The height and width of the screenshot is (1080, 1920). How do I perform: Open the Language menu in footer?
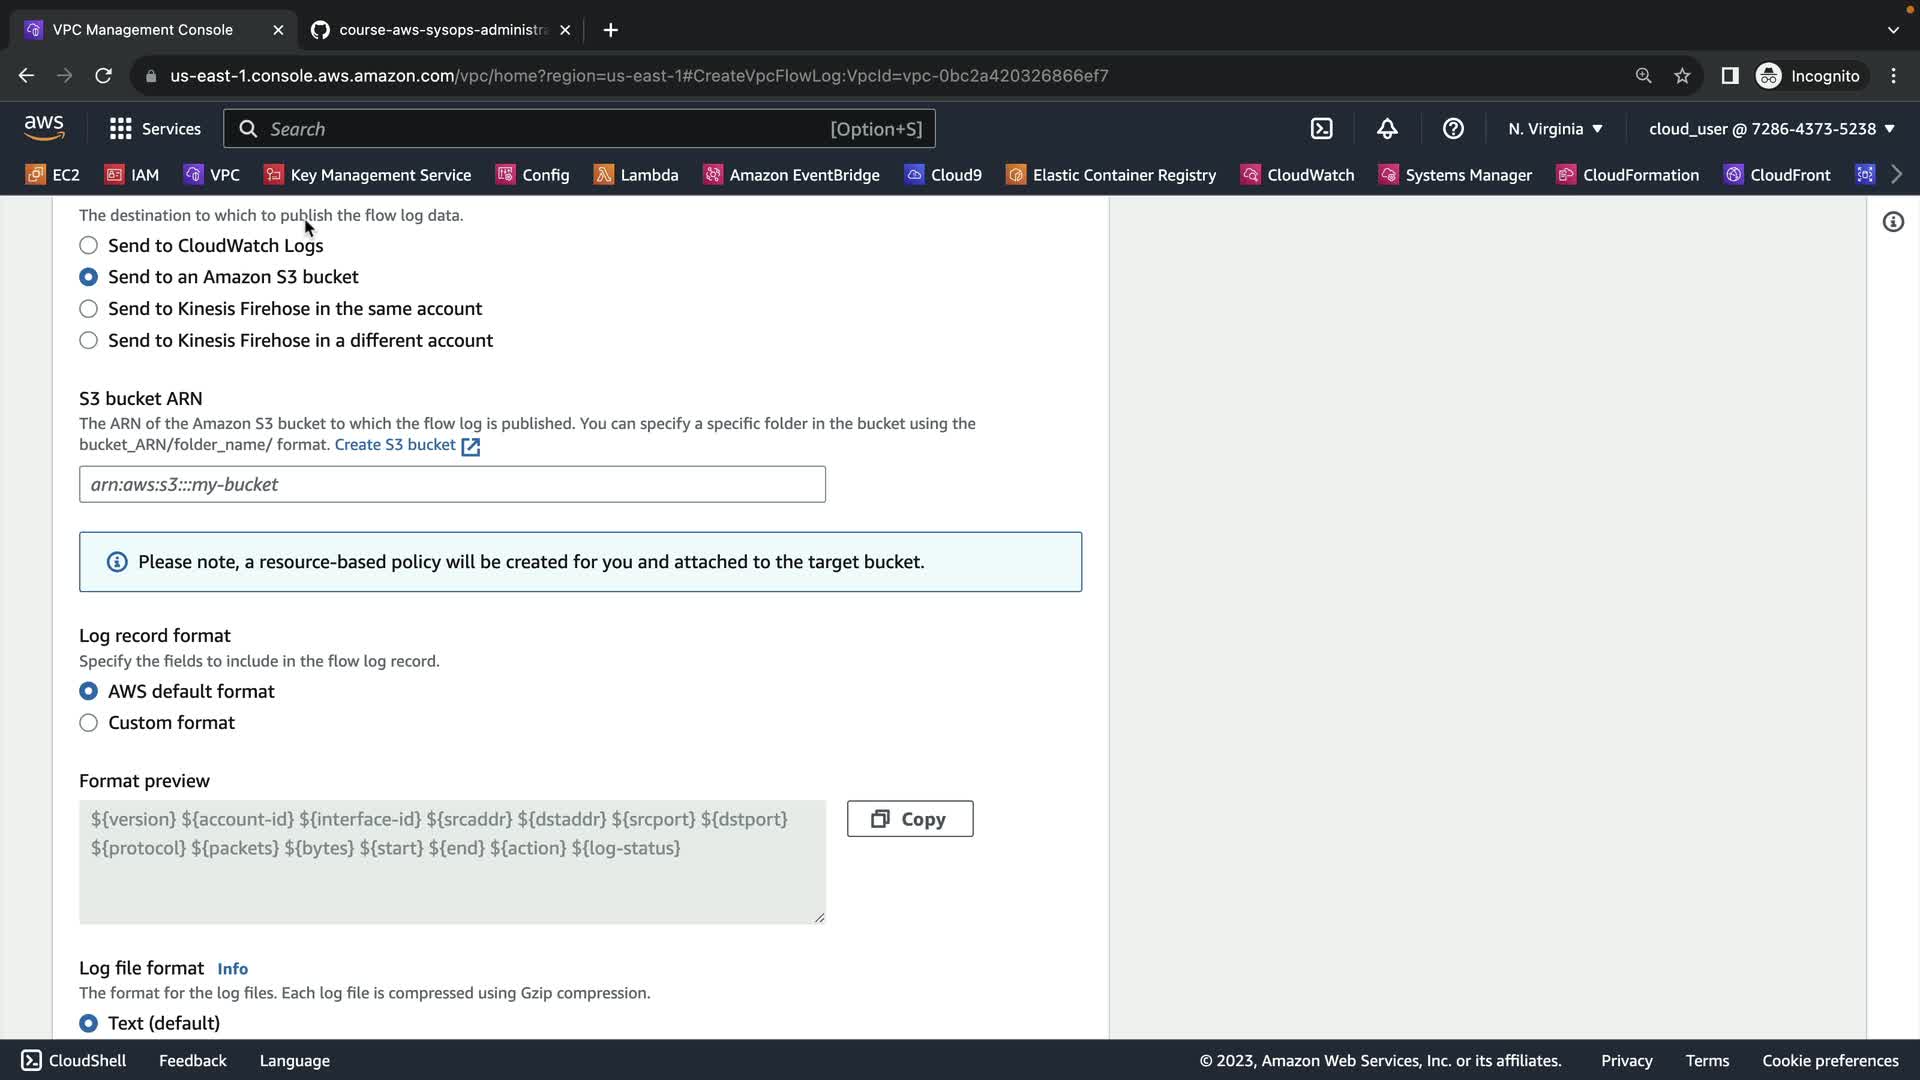[x=294, y=1061]
